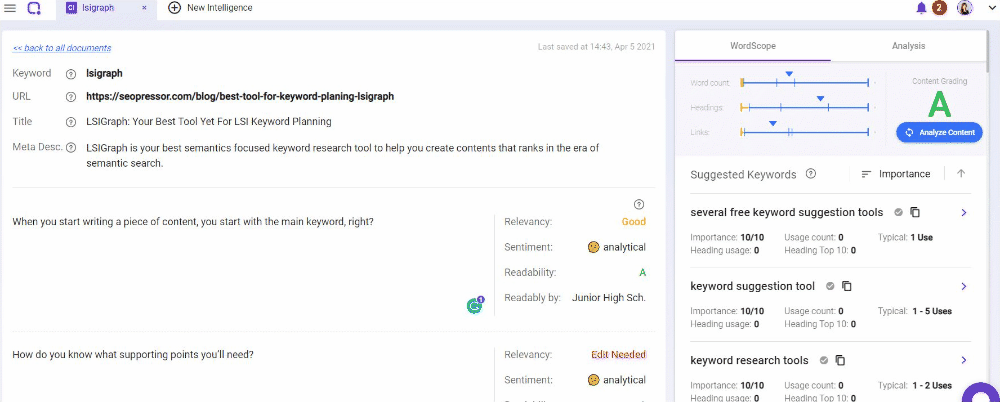Screen dimensions: 1000x402
Task: Open help icon next to Keyword
Action: point(71,74)
